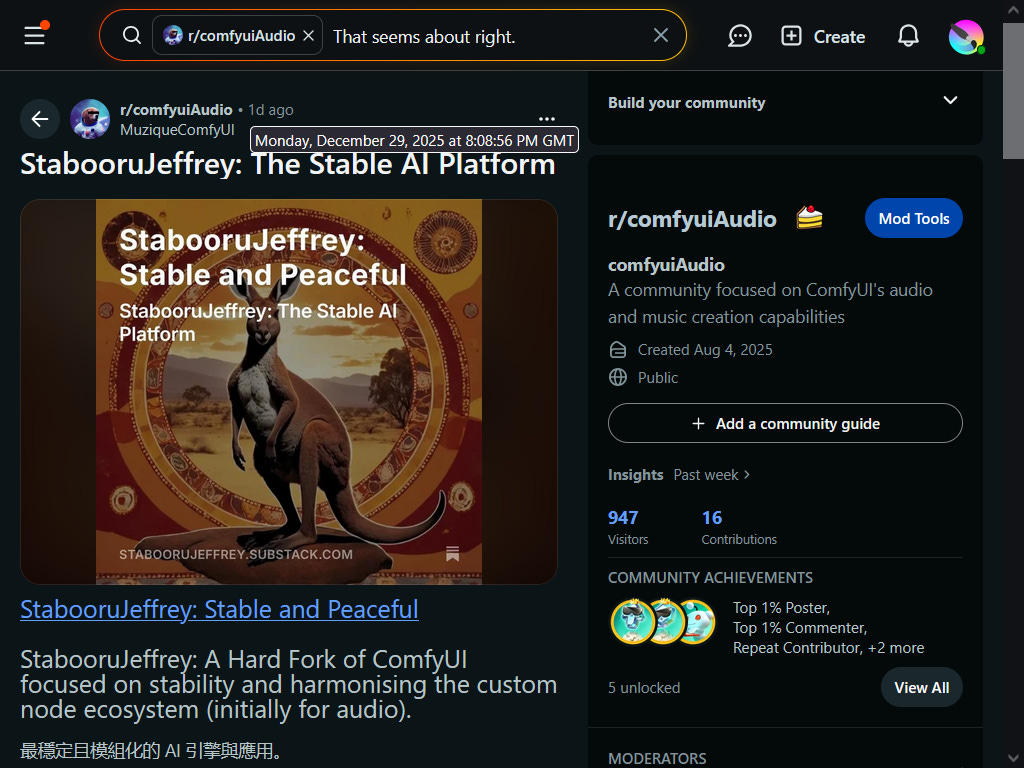Click the vertical scrollbar thumb

point(1013,91)
